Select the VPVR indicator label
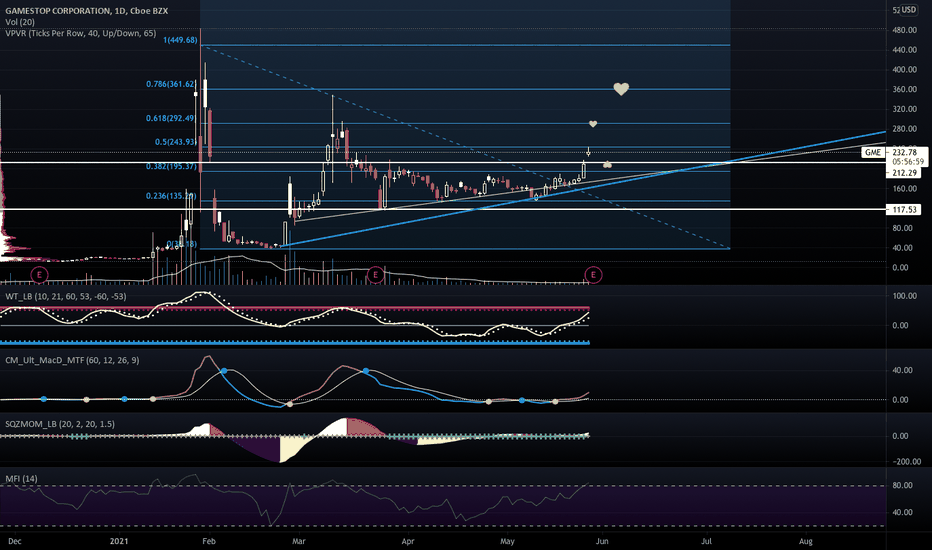The image size is (932, 550). tap(81, 33)
